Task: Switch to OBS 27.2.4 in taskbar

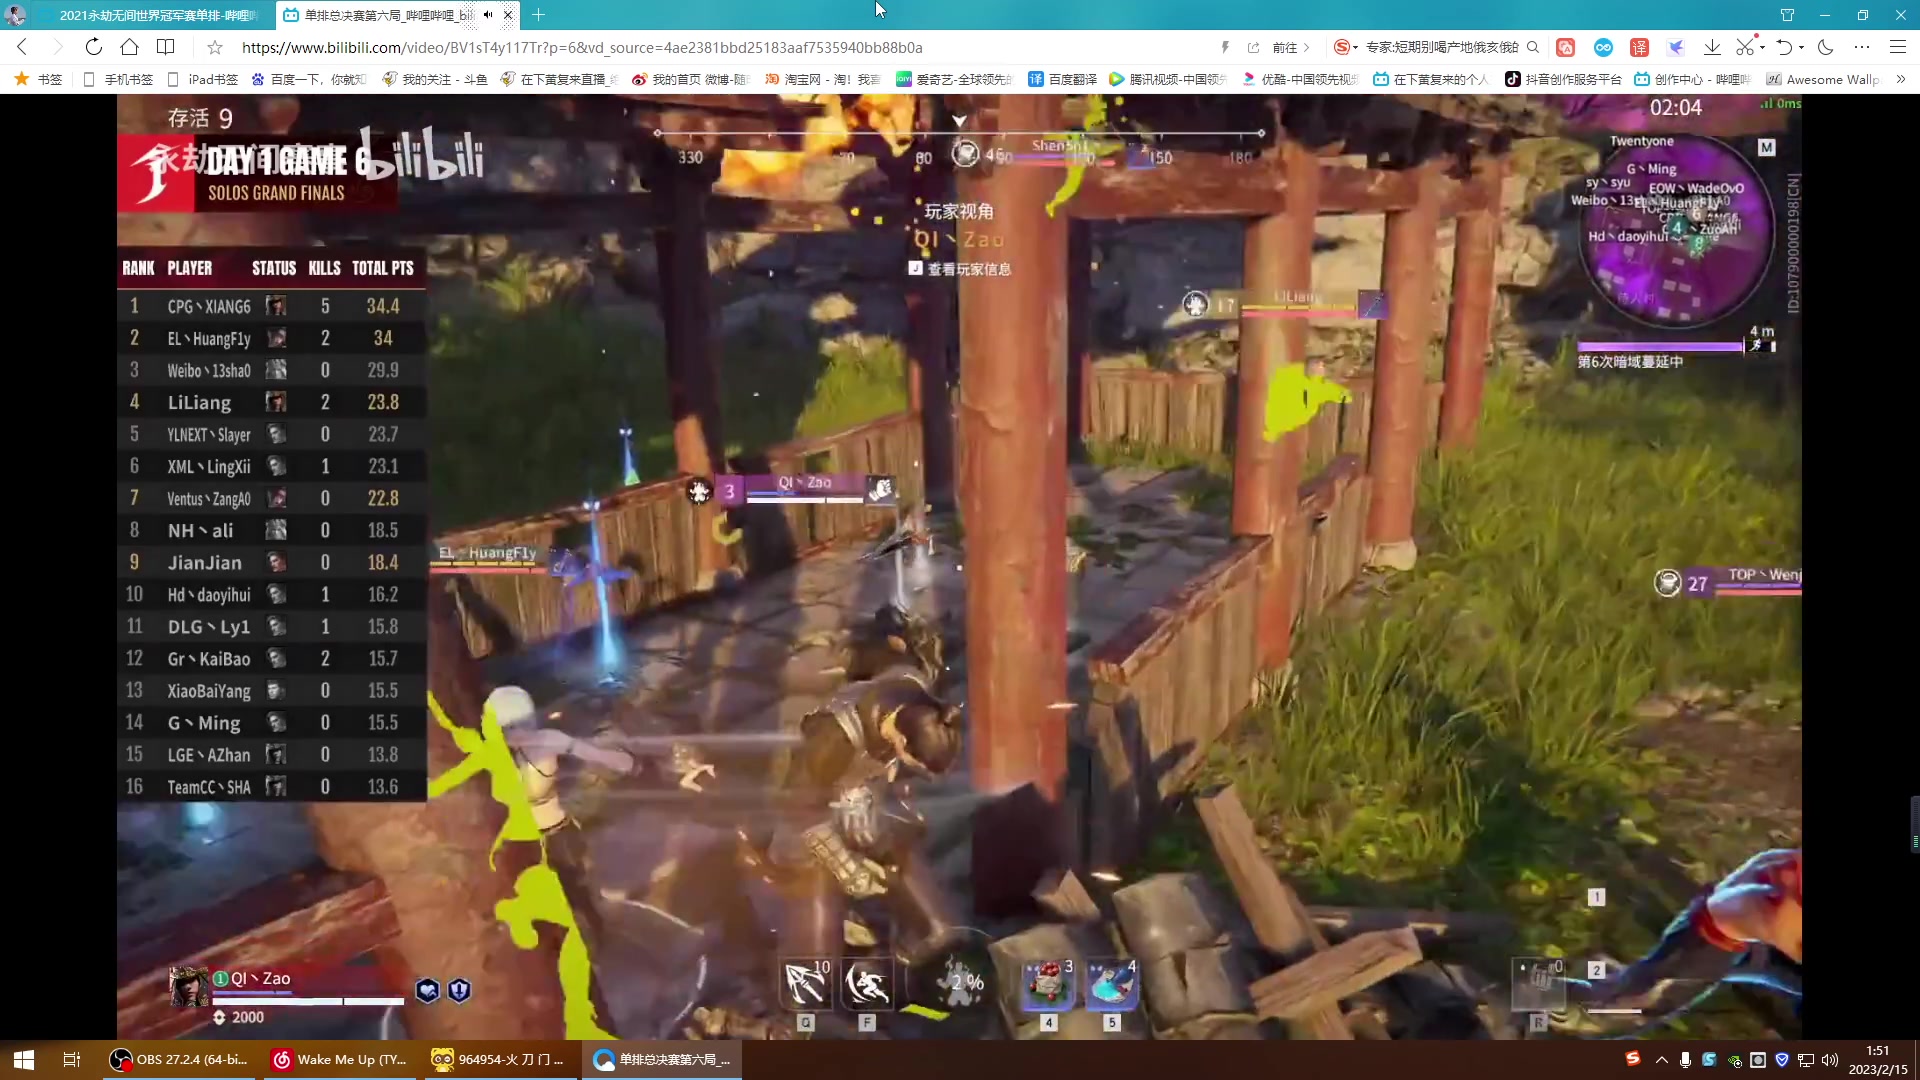Action: [180, 1060]
